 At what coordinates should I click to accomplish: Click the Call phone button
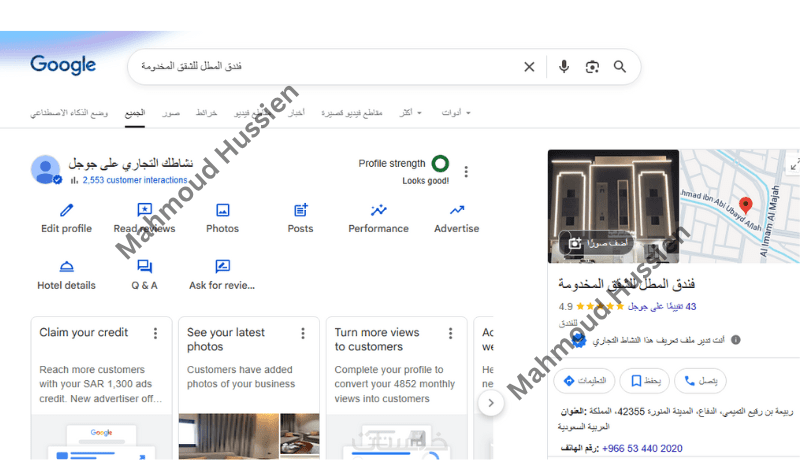pyautogui.click(x=700, y=381)
